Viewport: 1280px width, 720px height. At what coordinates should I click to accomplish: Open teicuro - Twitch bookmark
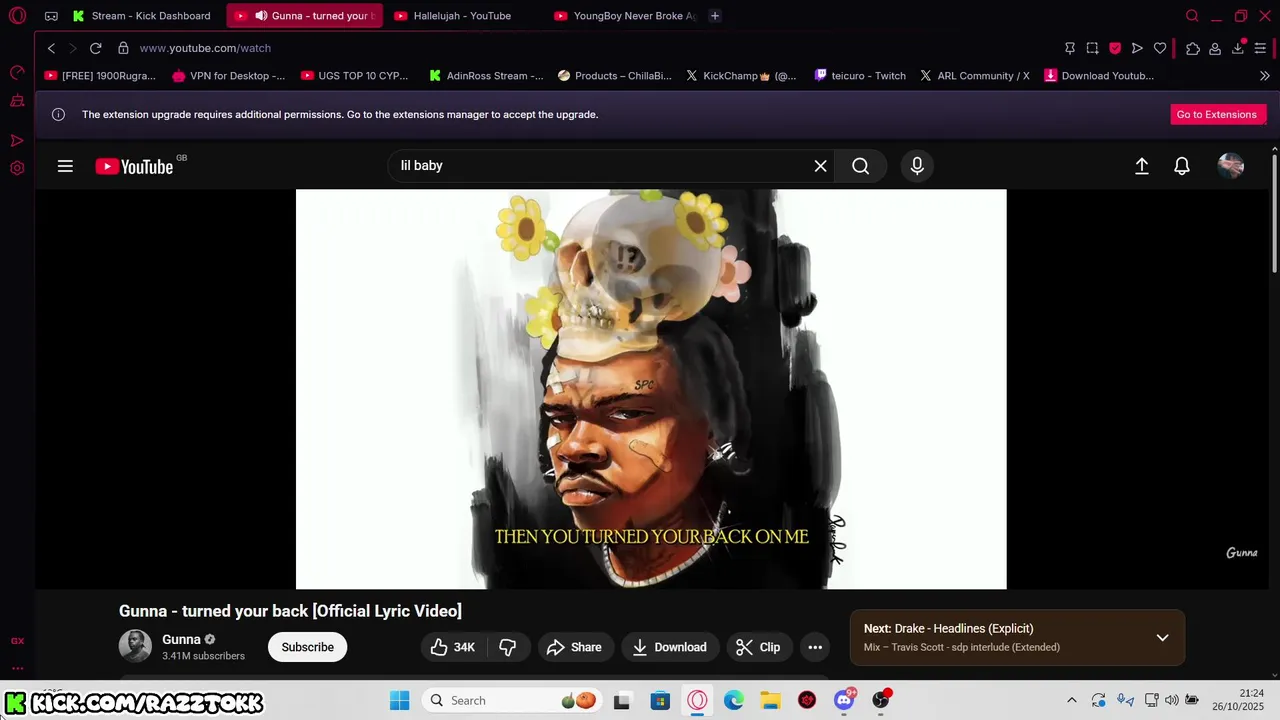tap(860, 76)
